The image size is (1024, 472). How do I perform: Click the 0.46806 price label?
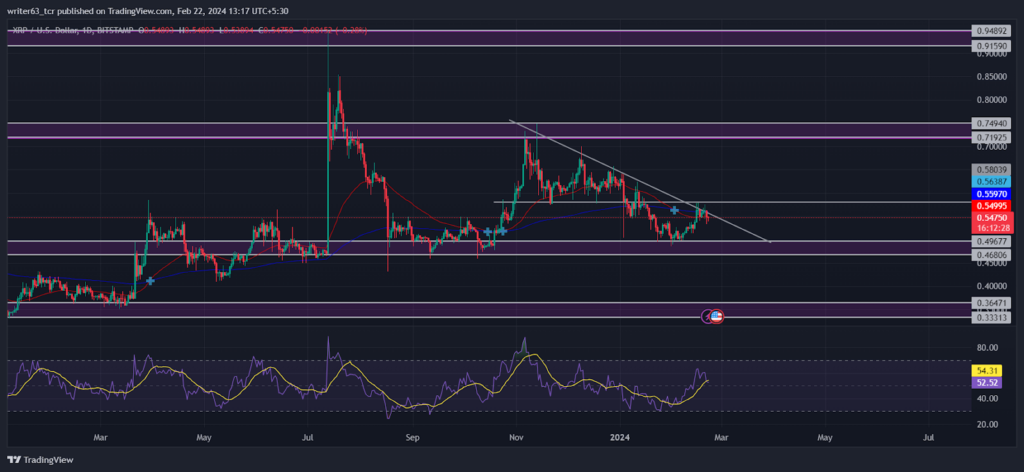click(991, 255)
